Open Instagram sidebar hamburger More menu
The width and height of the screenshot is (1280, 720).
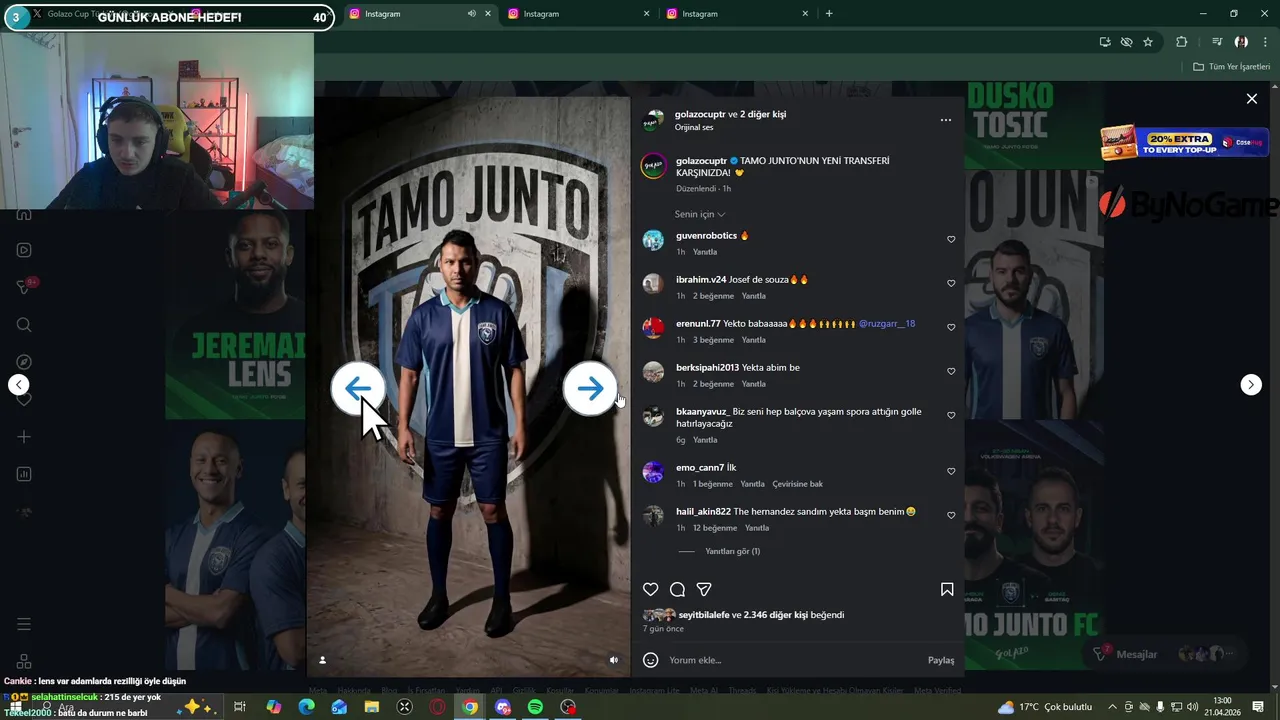click(x=24, y=624)
